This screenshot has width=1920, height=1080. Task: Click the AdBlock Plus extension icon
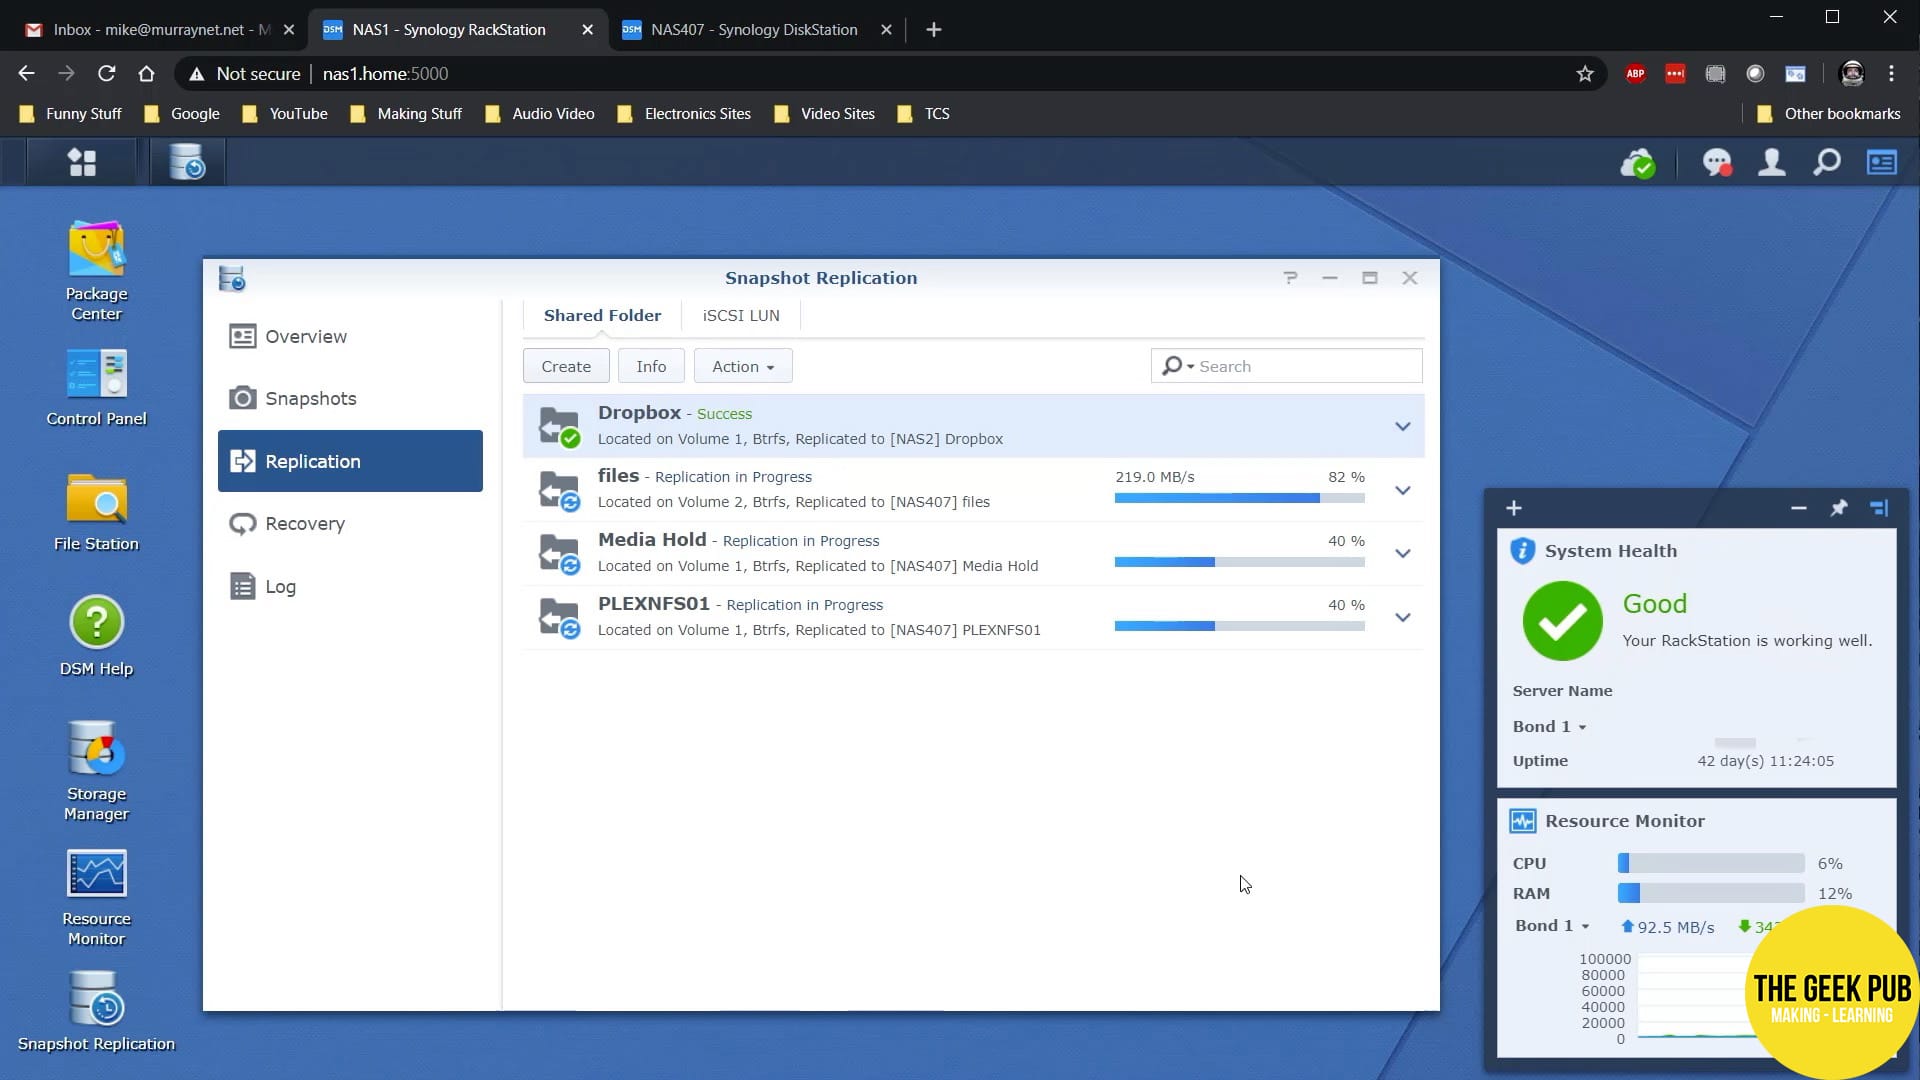coord(1636,74)
